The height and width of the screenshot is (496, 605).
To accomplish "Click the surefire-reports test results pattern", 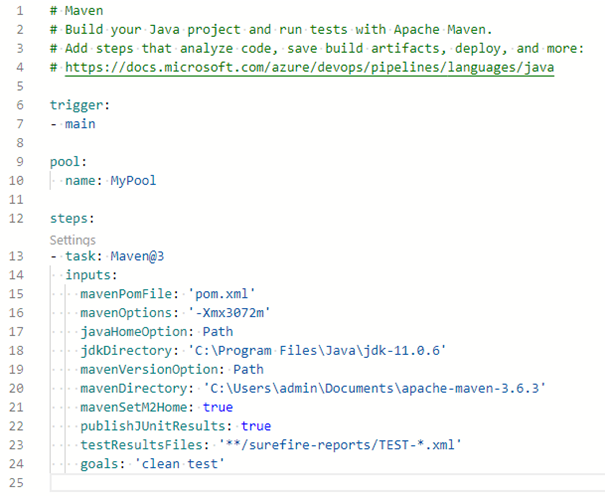I will pos(340,445).
